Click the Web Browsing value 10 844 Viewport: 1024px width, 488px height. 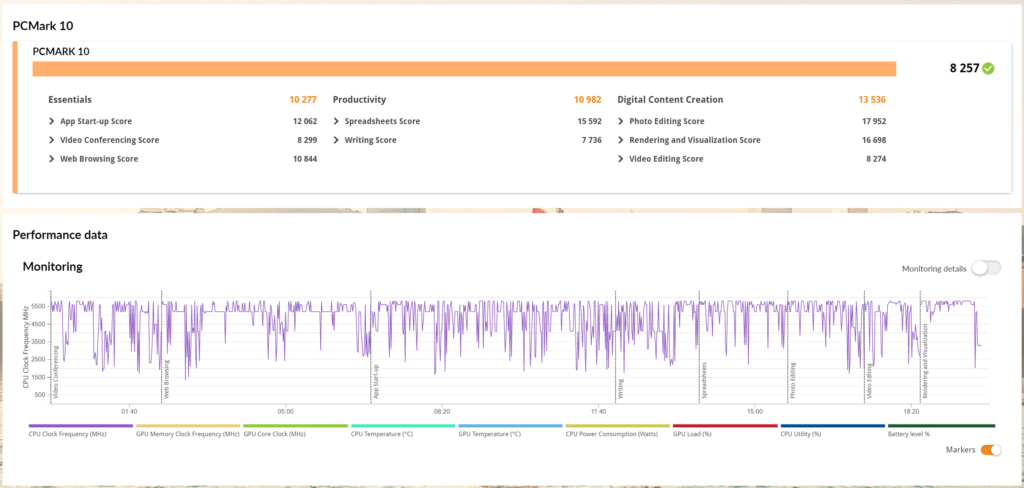click(x=305, y=159)
